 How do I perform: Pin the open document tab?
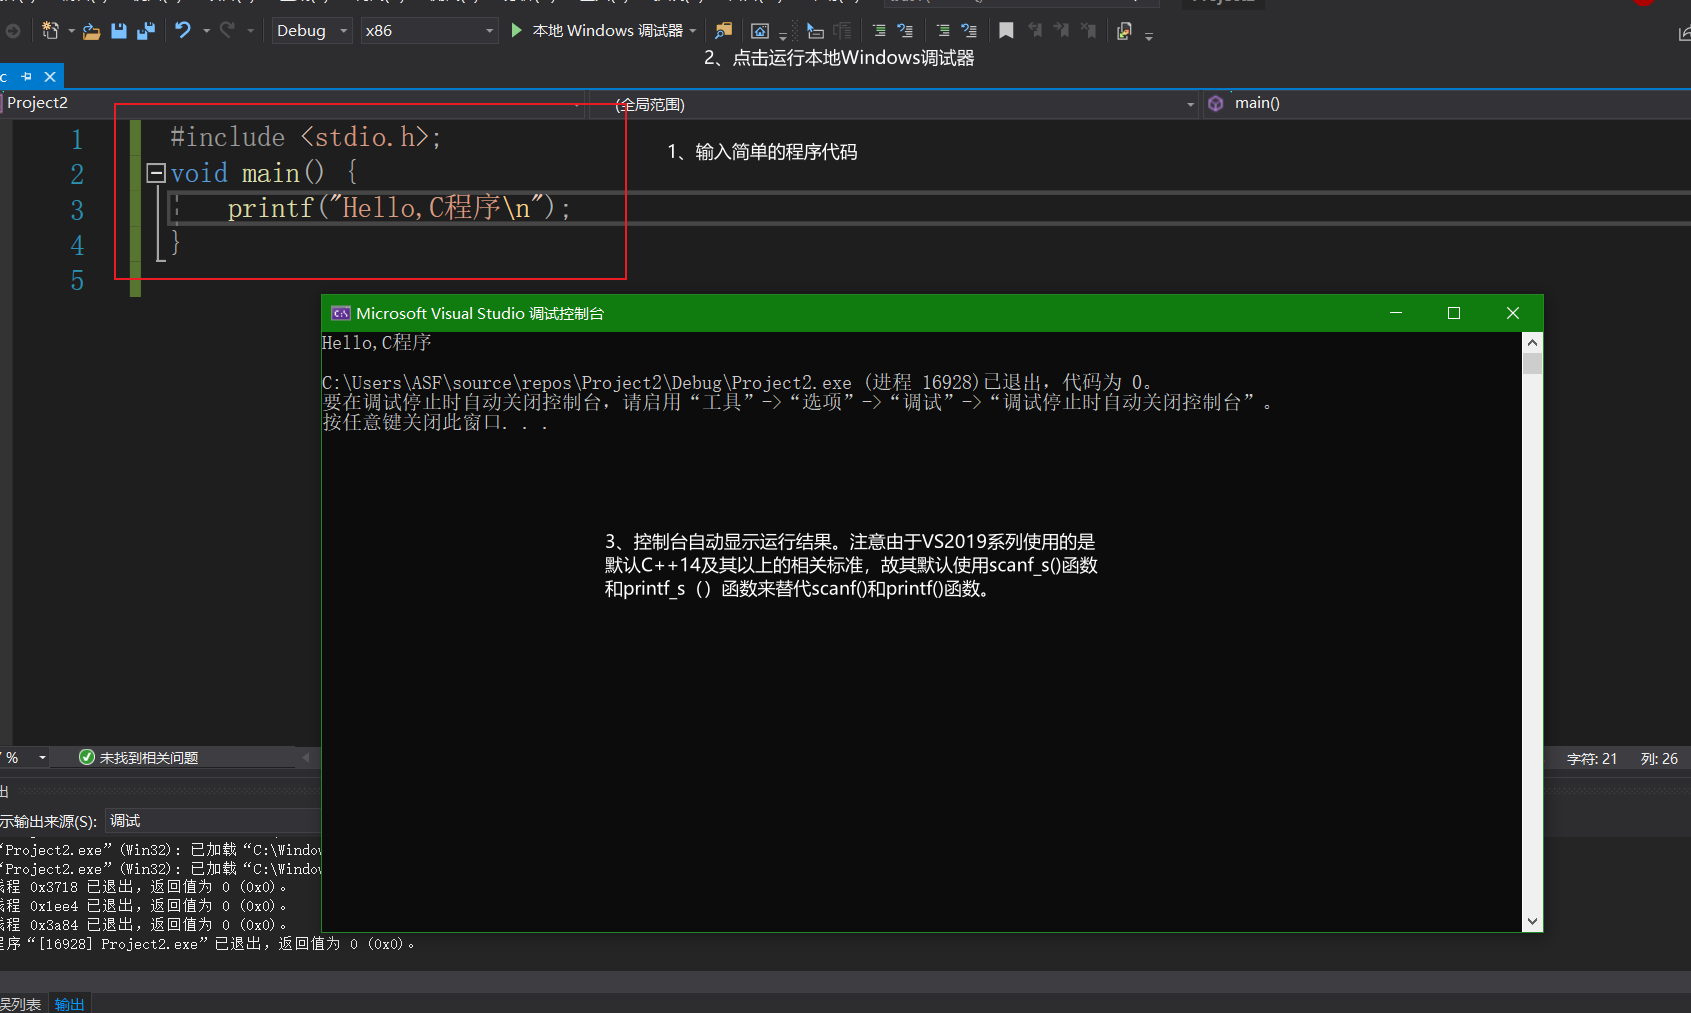[x=27, y=76]
